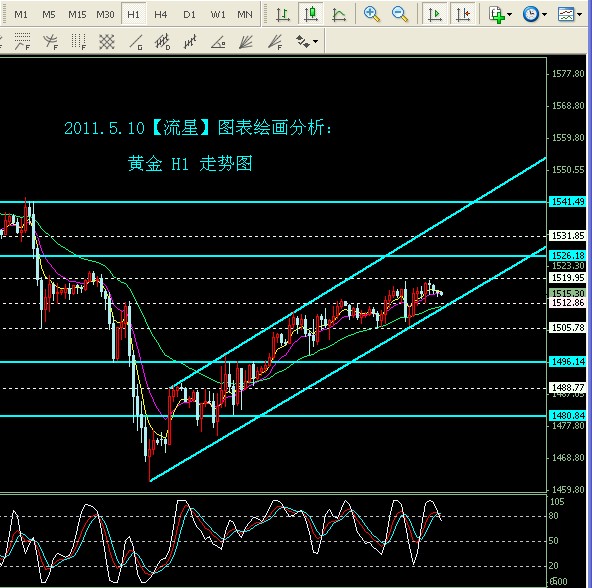Select the bar chart icon
592x588 pixels.
(x=282, y=14)
